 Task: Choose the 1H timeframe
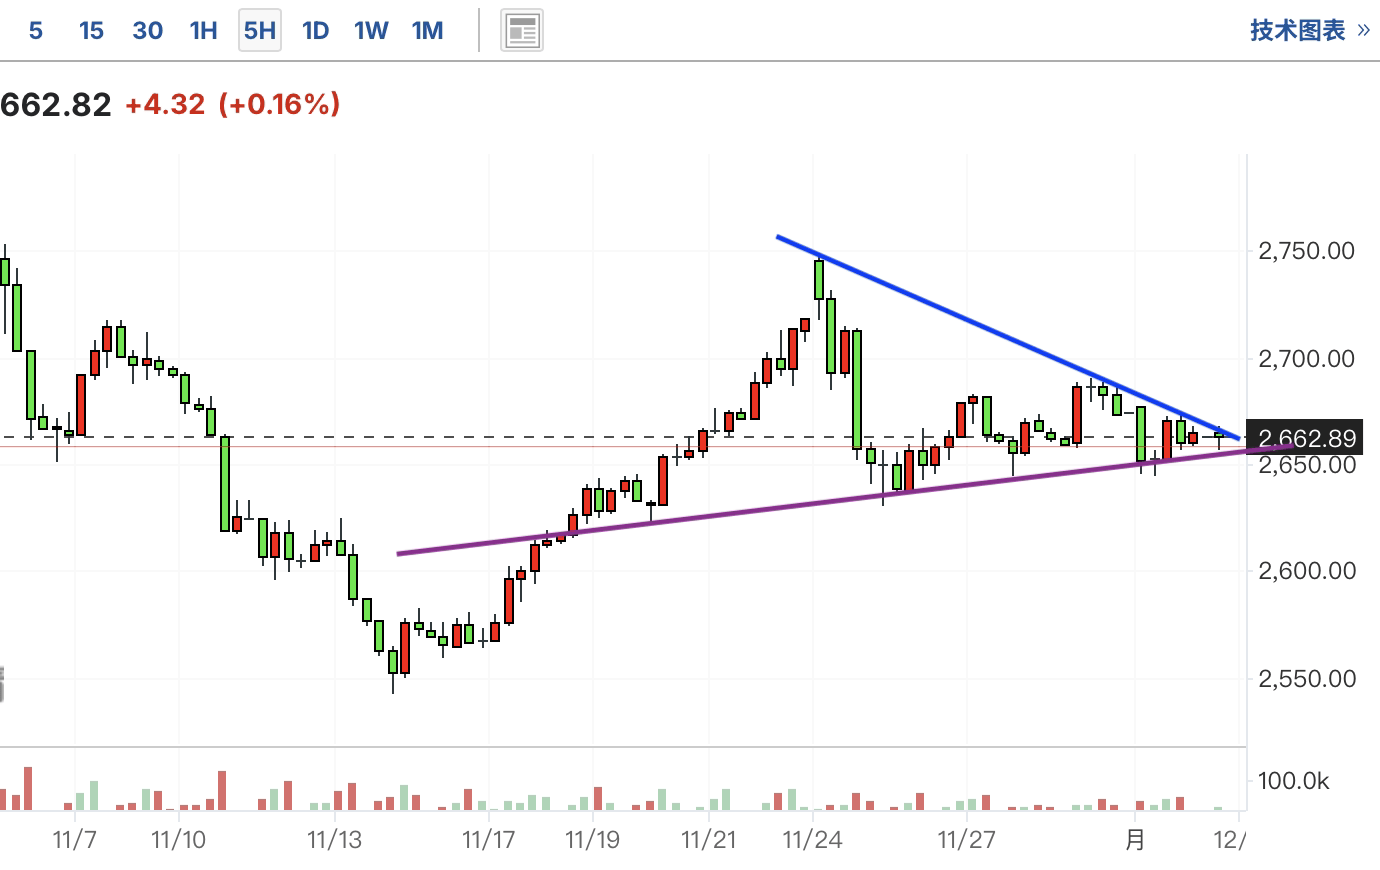click(x=203, y=30)
